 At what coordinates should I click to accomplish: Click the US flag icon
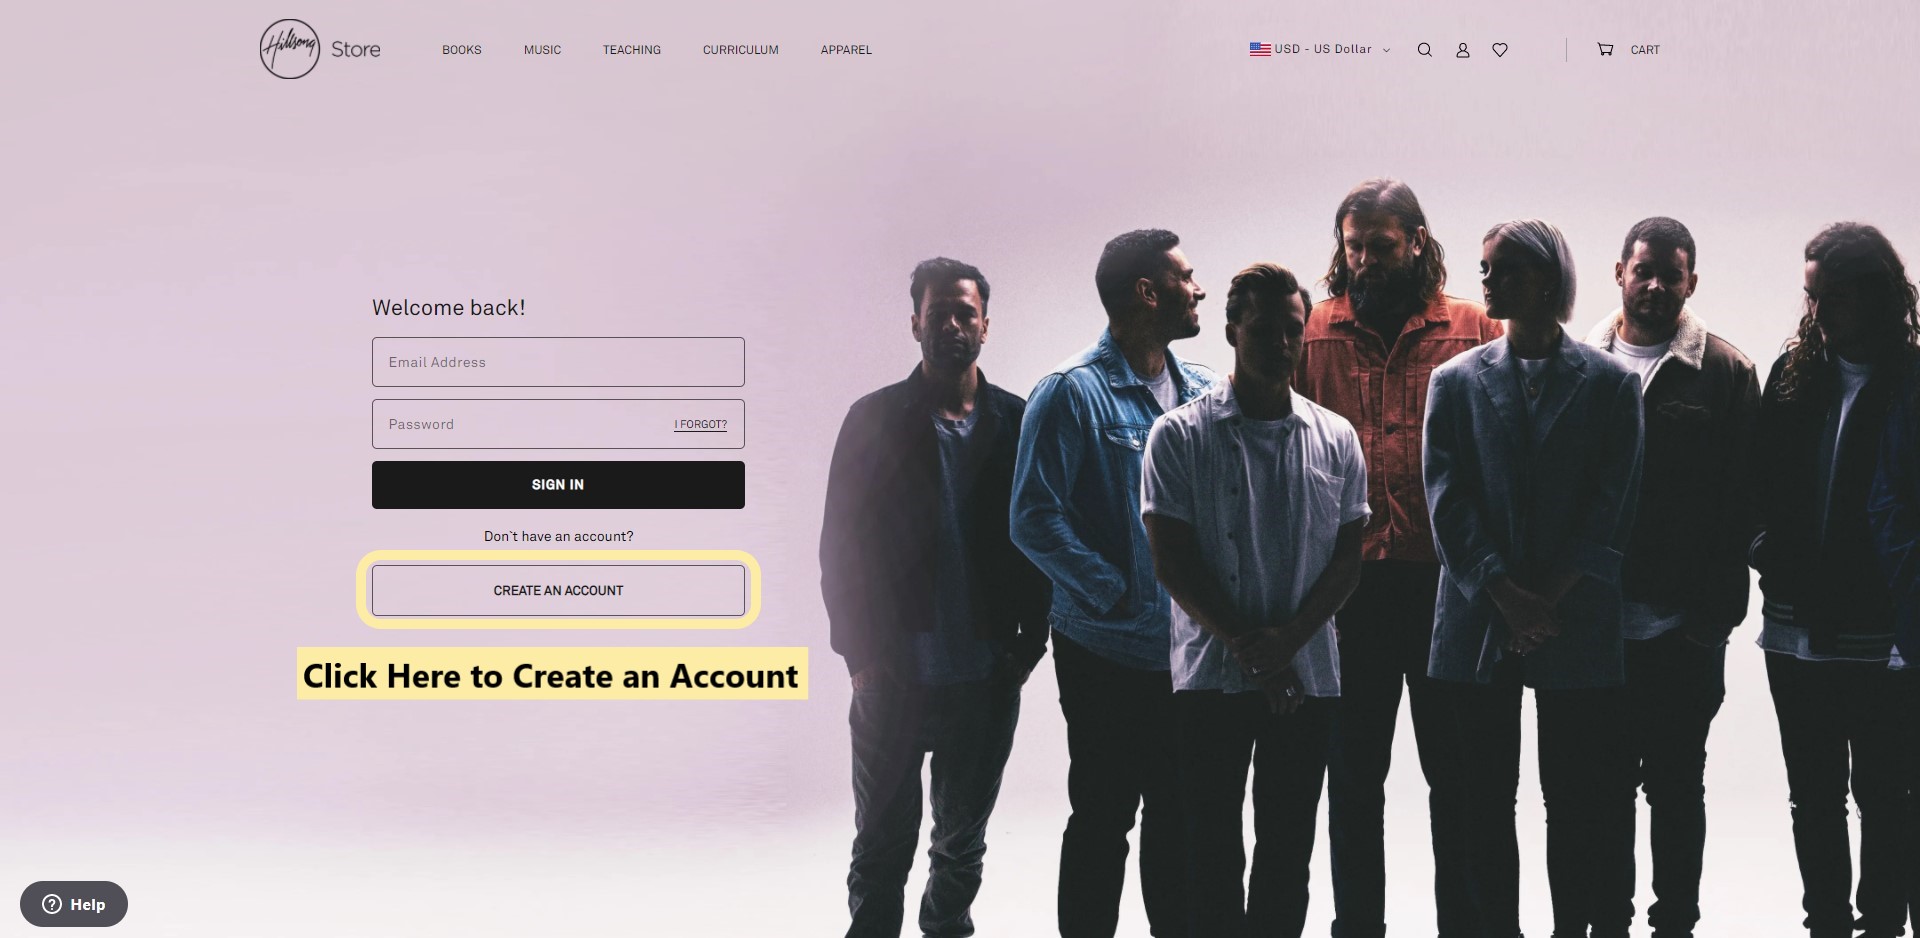(1260, 49)
